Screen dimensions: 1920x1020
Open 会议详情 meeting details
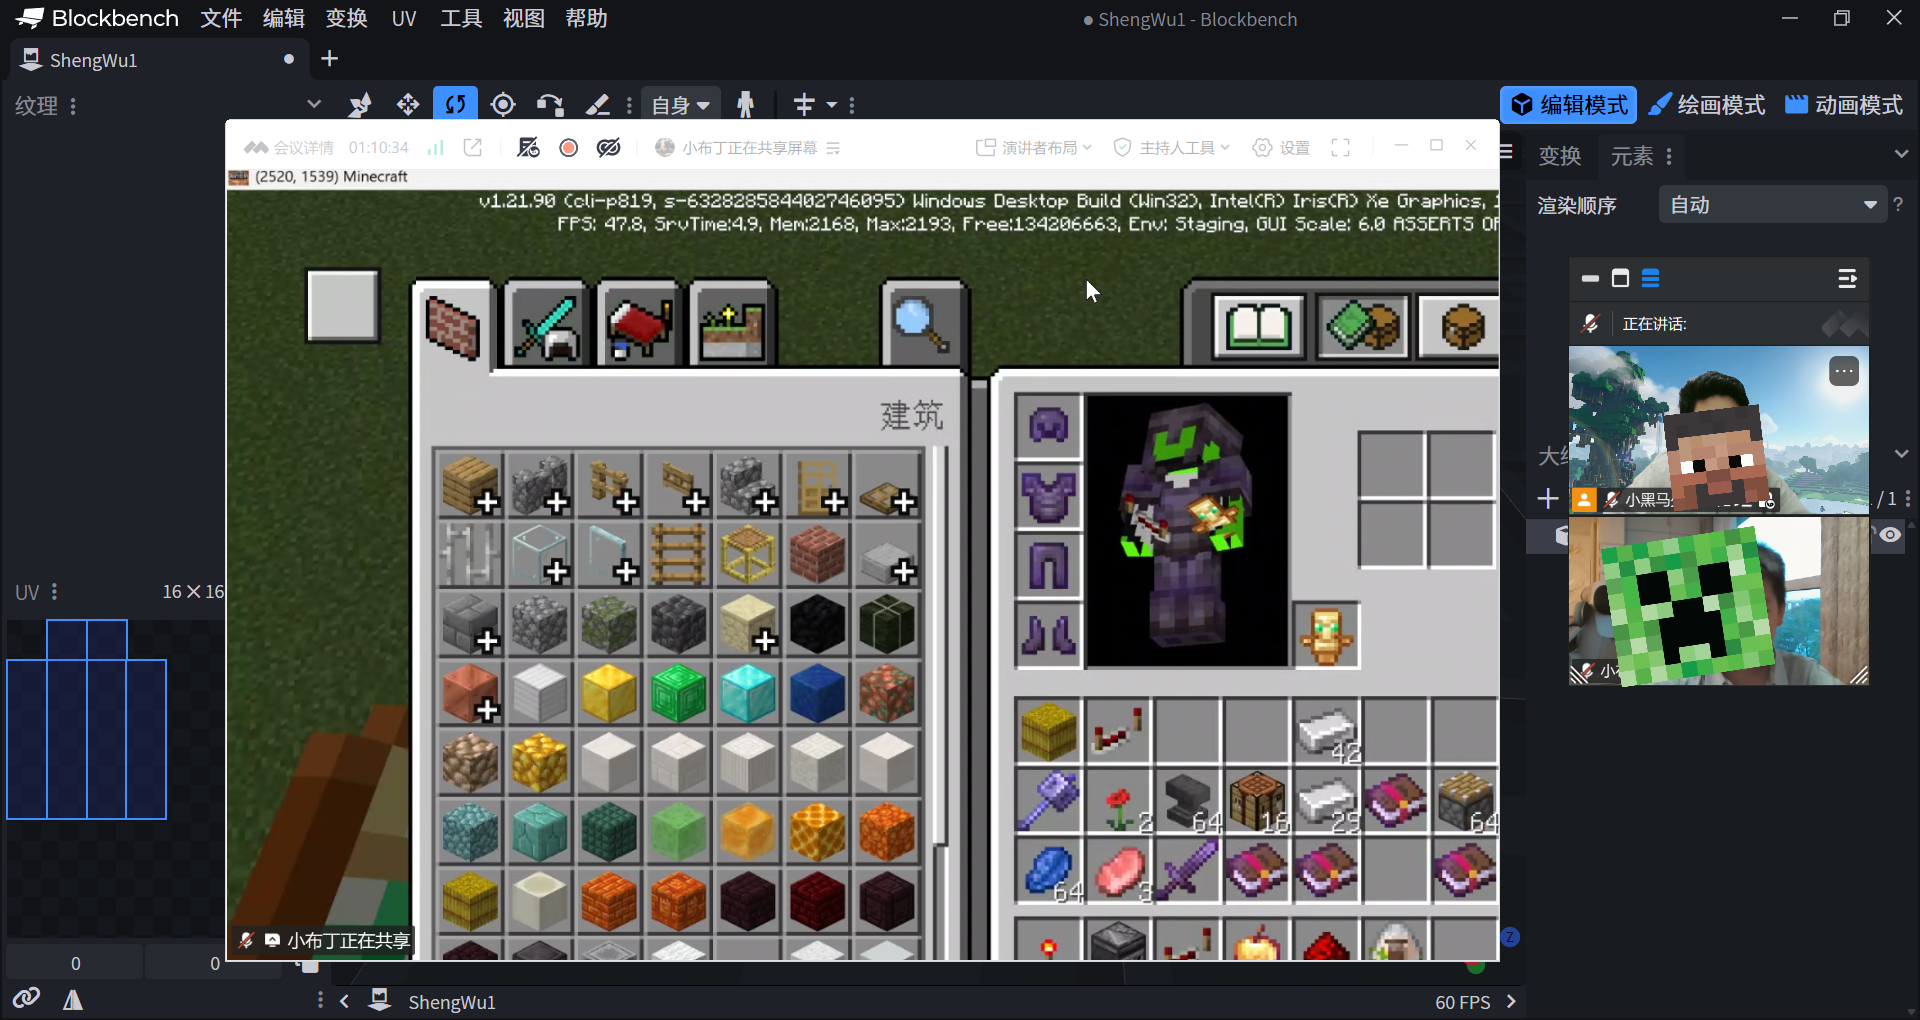(290, 148)
